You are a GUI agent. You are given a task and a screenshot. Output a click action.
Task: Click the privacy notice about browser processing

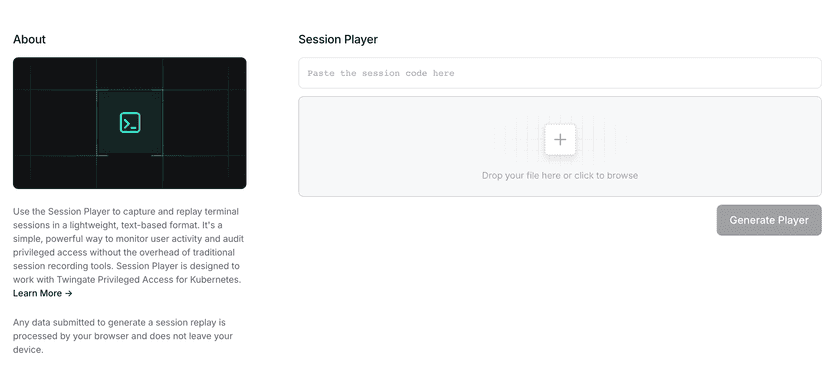[123, 336]
